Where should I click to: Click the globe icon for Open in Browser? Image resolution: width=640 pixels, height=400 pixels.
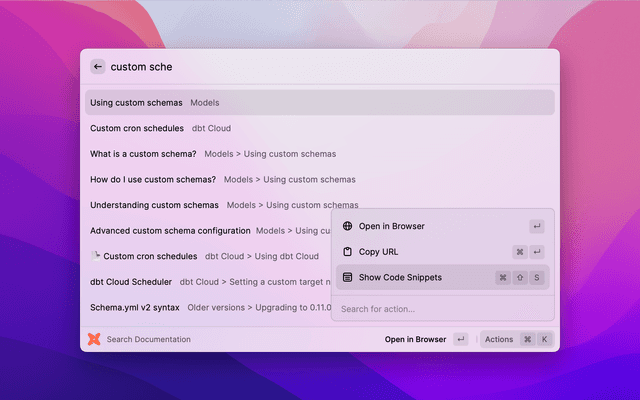click(347, 226)
